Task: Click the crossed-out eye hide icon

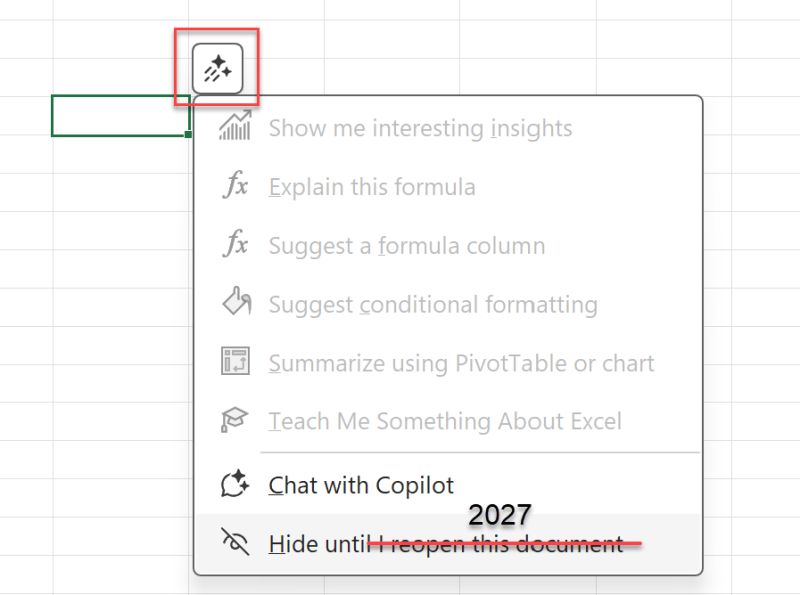Action: [x=235, y=544]
